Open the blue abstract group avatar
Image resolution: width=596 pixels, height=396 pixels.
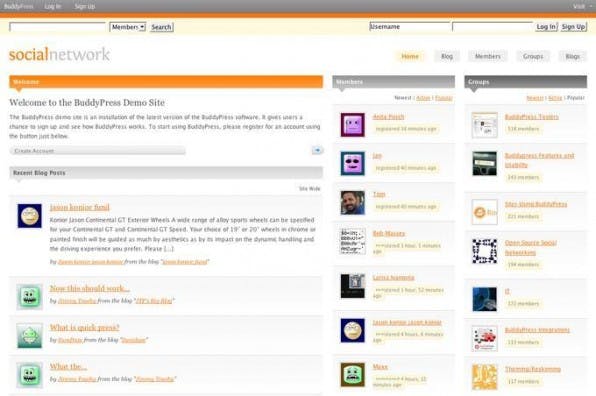tap(484, 299)
